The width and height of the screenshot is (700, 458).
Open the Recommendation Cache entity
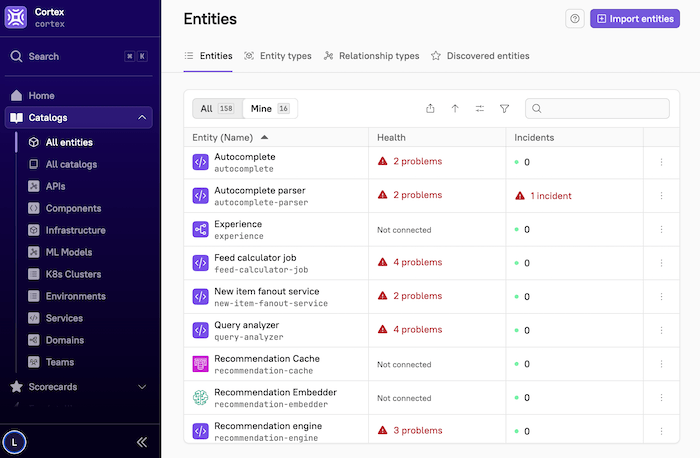point(267,358)
